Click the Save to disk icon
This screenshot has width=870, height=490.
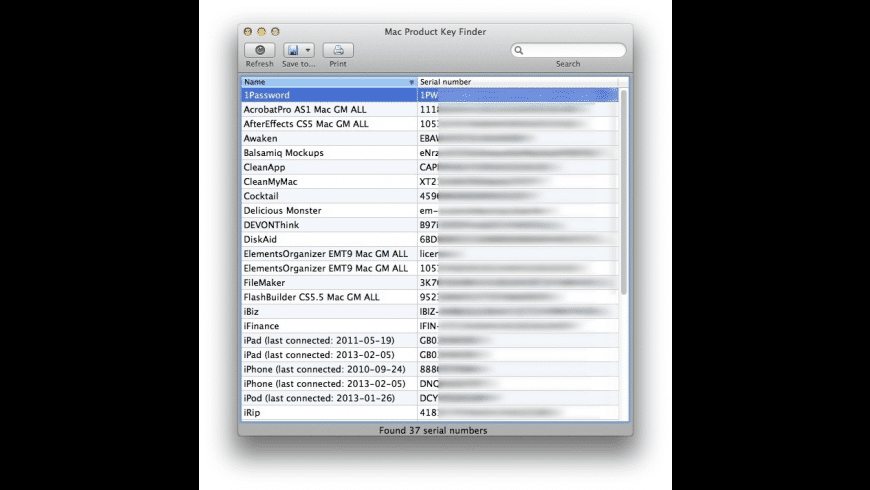point(292,50)
